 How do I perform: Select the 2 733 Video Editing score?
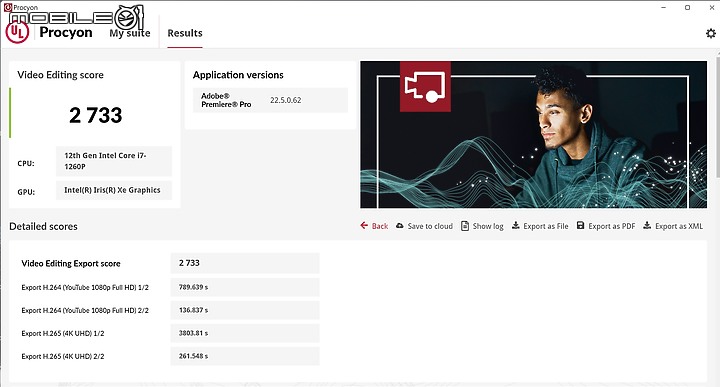pos(96,115)
